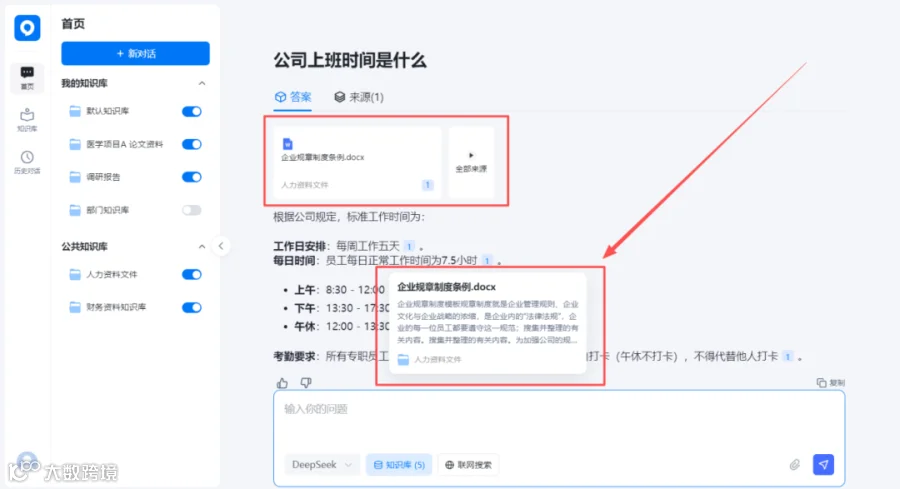Image resolution: width=900 pixels, height=489 pixels.
Task: Toggle 财务资料知识库 switch
Action: click(x=192, y=308)
